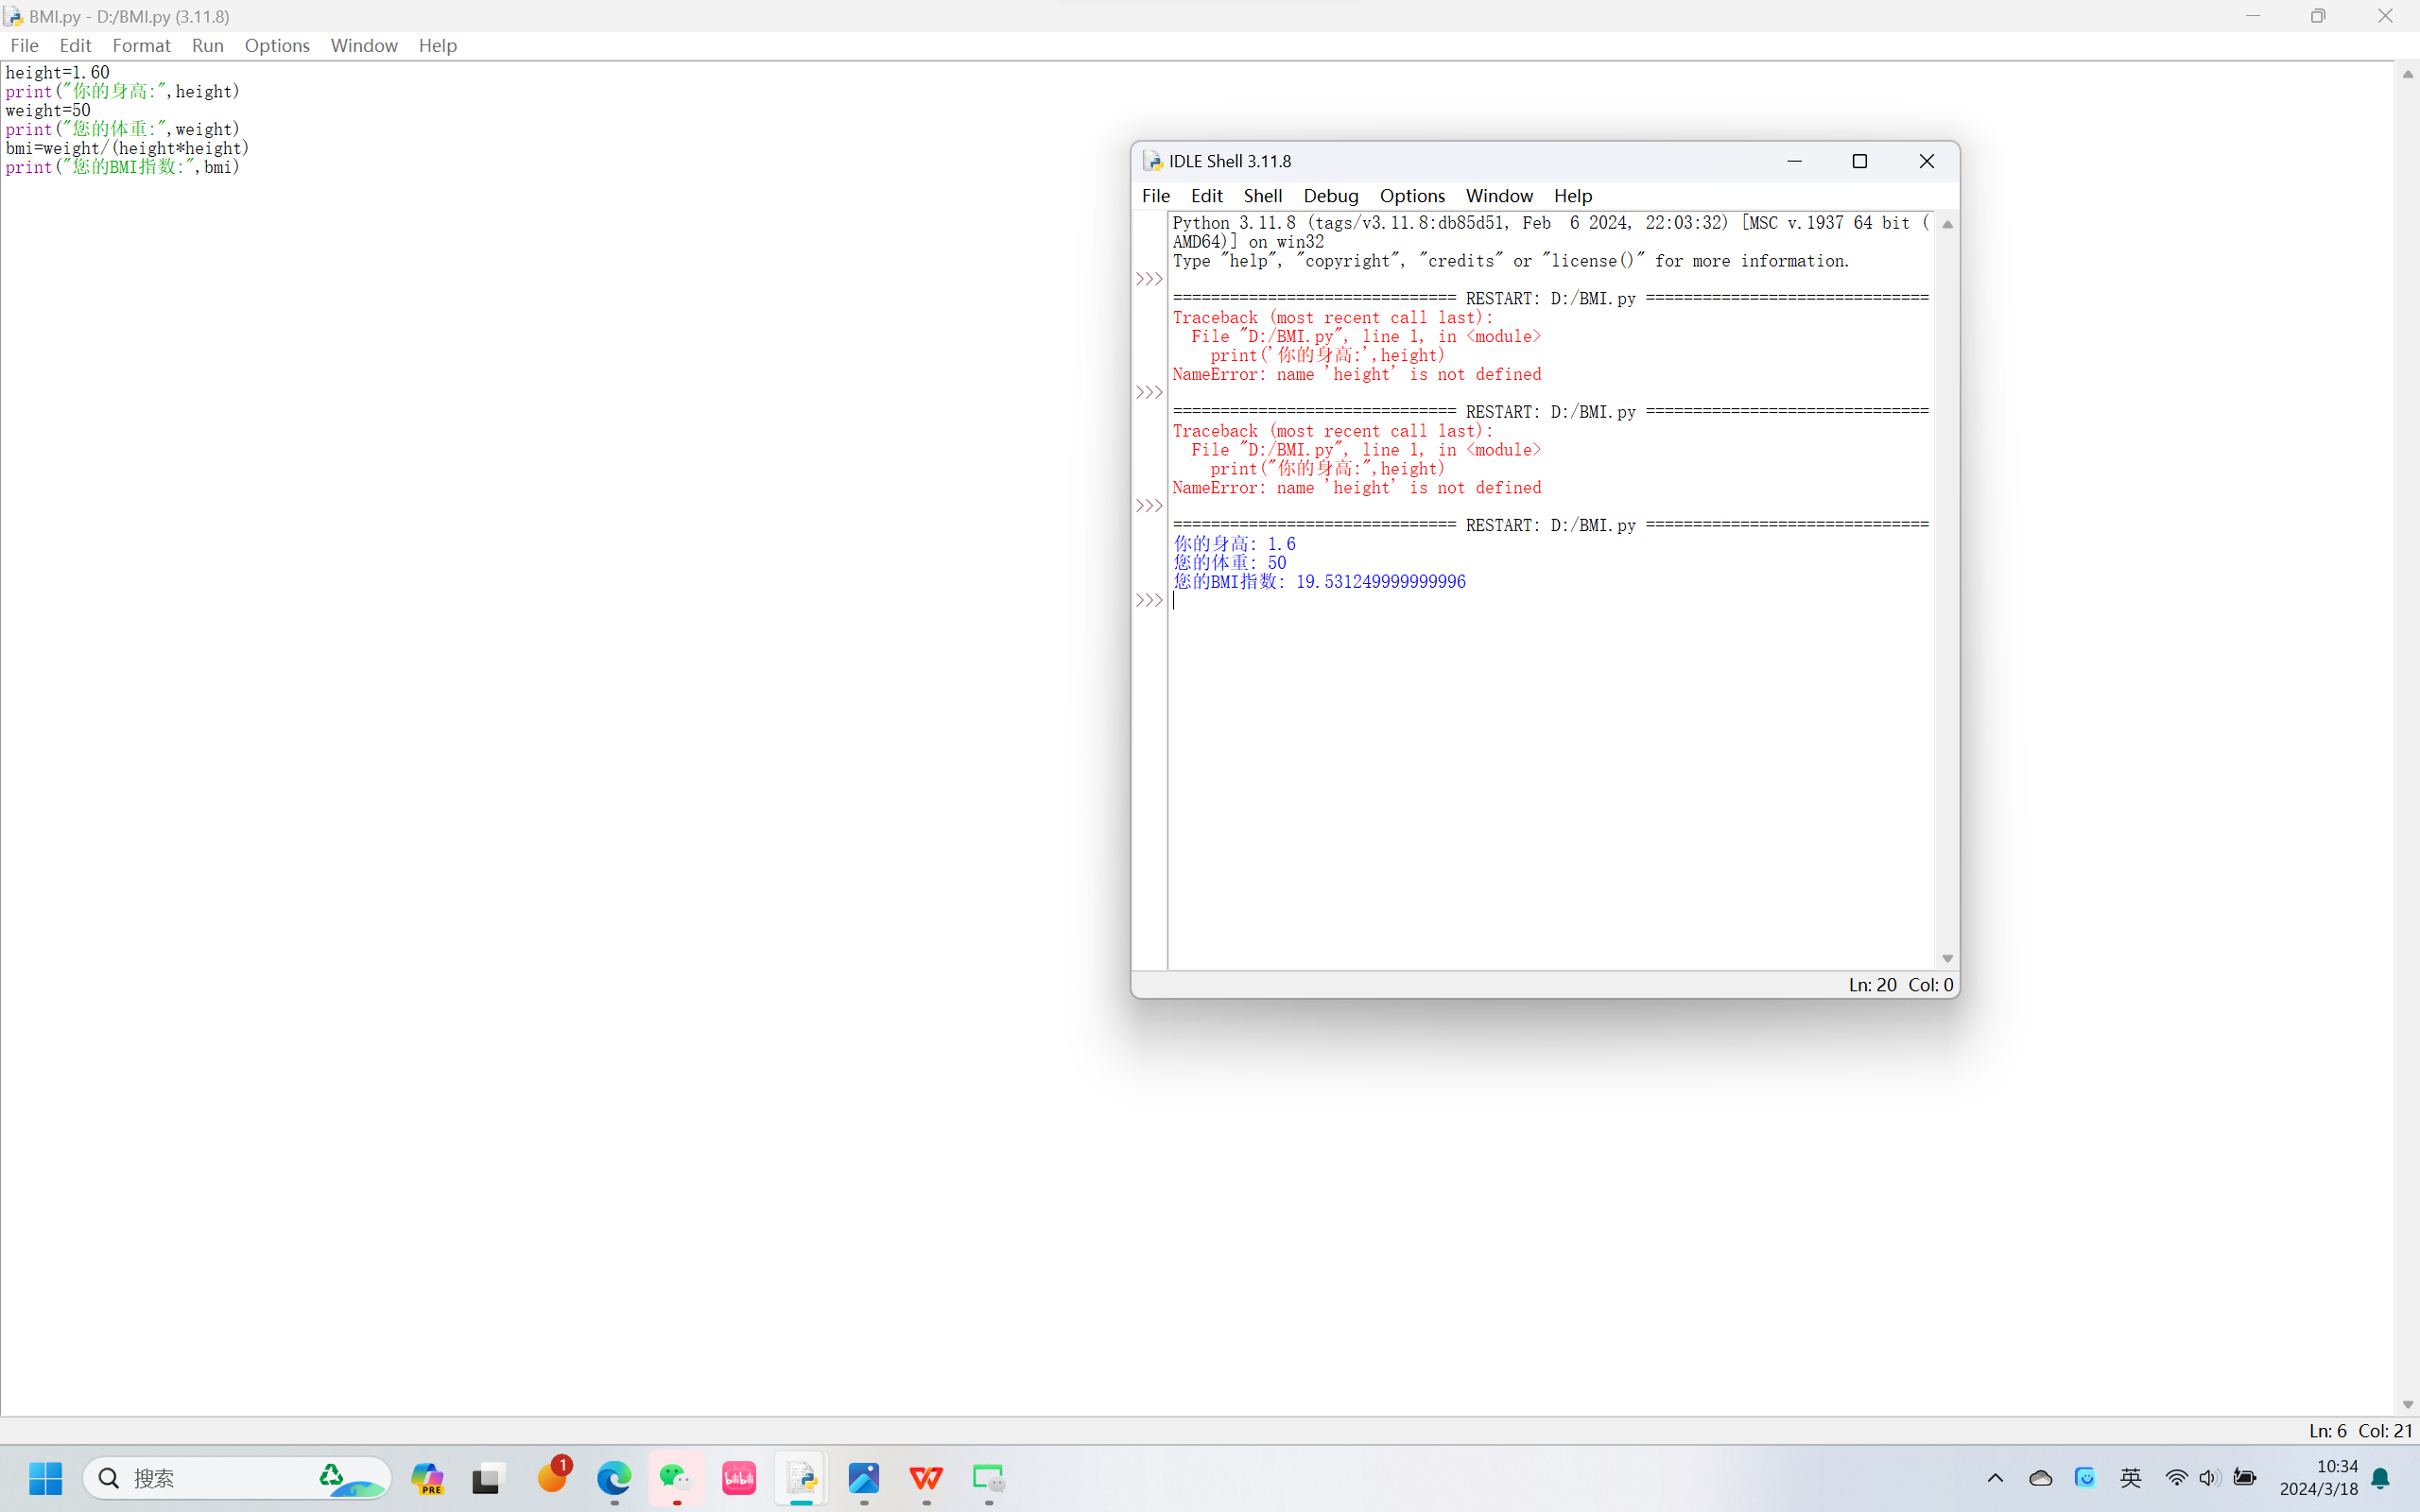Open WeChat from the taskbar

point(676,1477)
